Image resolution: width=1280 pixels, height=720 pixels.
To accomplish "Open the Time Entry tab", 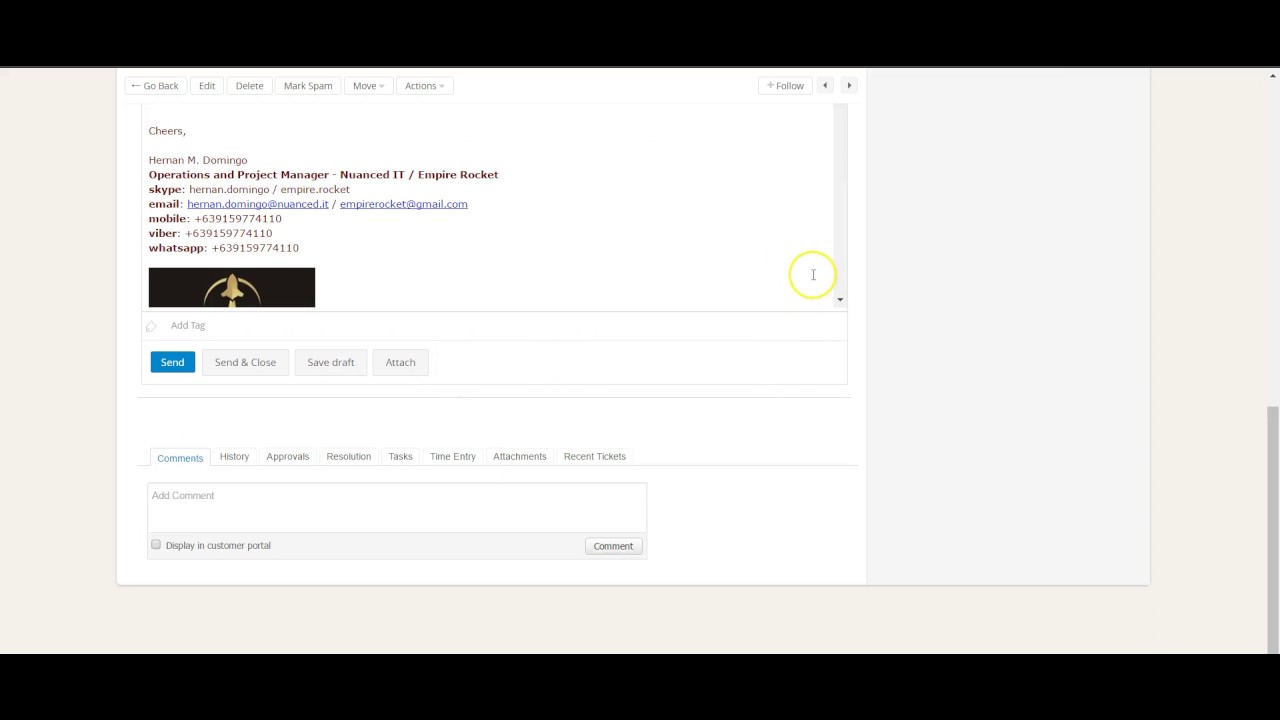I will pyautogui.click(x=452, y=457).
